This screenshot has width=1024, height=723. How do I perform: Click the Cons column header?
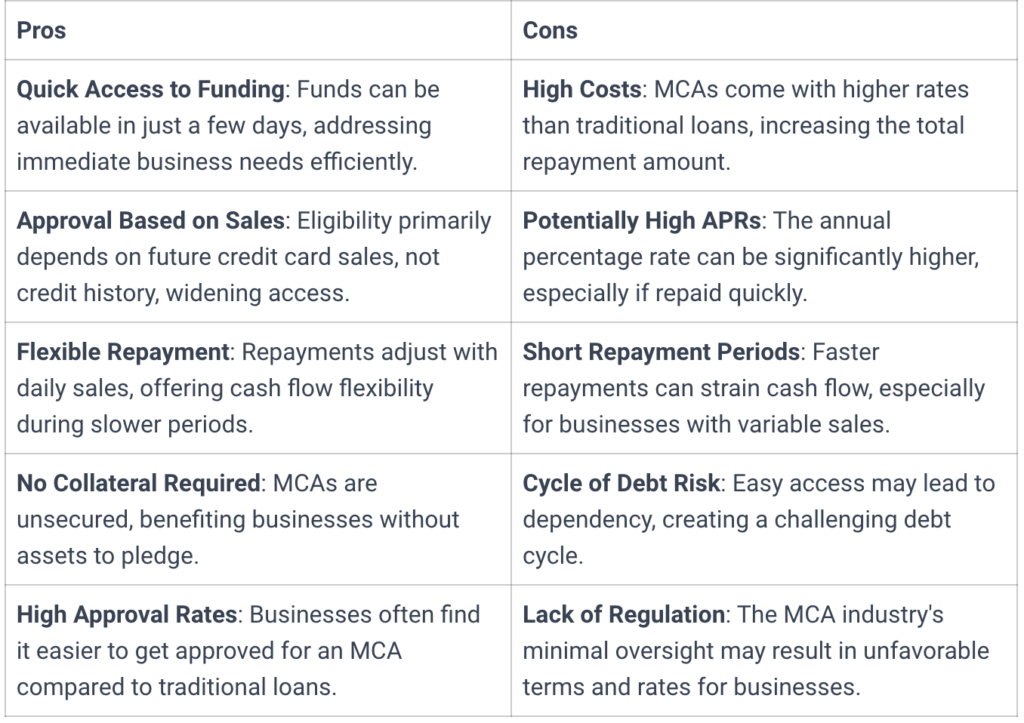click(x=550, y=31)
